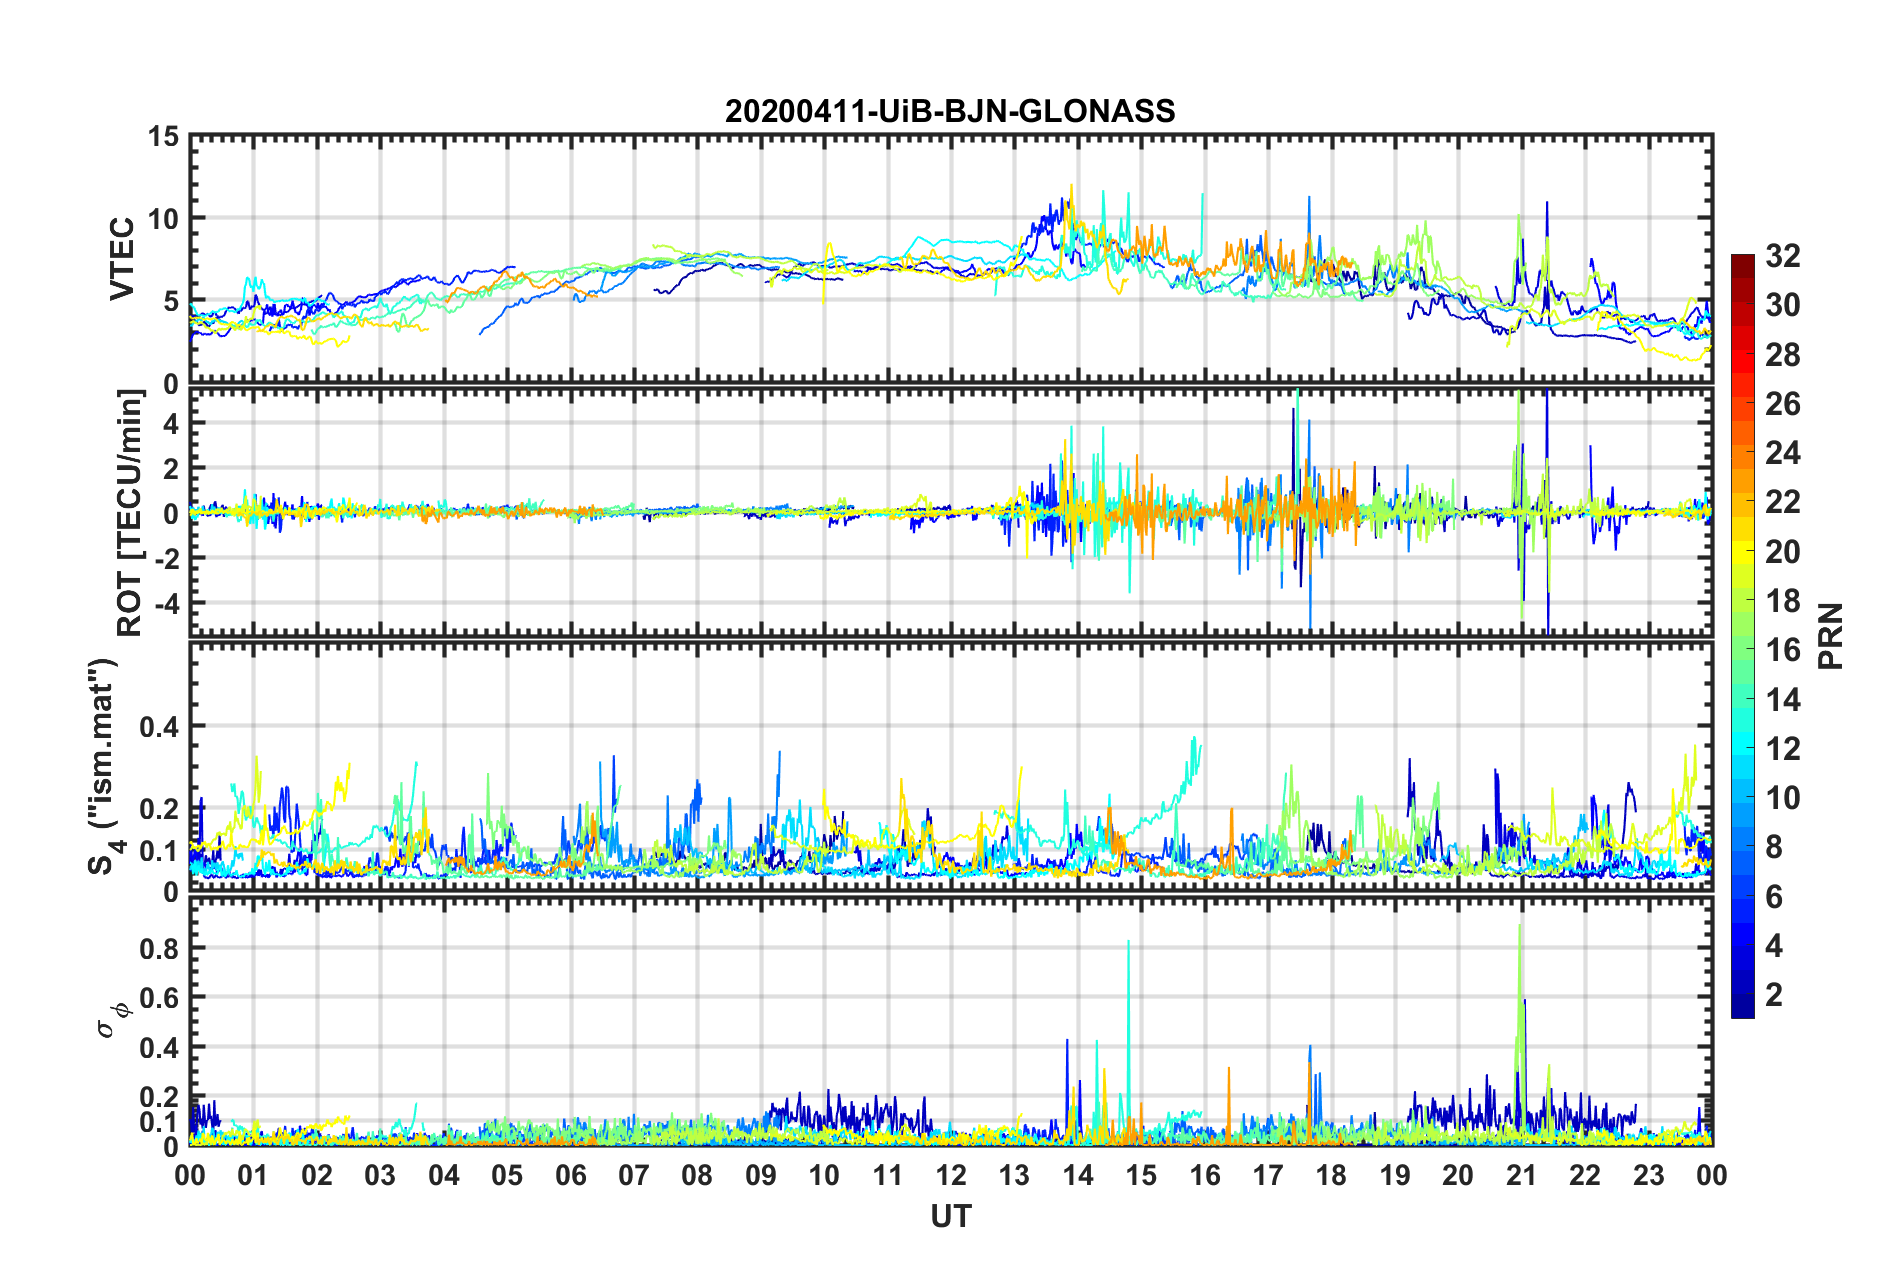This screenshot has width=1902, height=1272.
Task: Click sigma phi y-axis tick 0.8
Action: [x=159, y=948]
